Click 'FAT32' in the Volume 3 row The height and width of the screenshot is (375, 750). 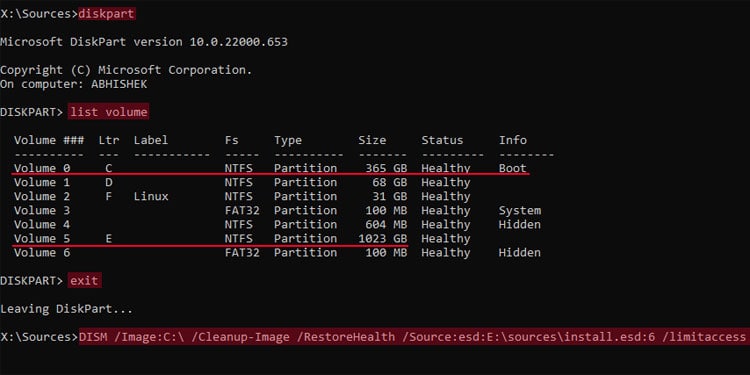pos(242,210)
